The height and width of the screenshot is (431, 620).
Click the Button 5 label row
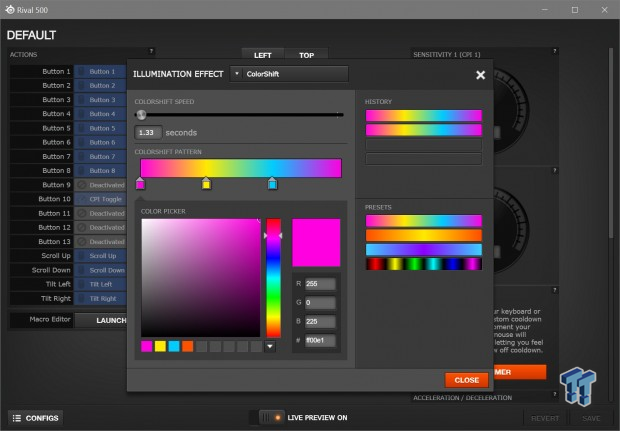pos(42,128)
